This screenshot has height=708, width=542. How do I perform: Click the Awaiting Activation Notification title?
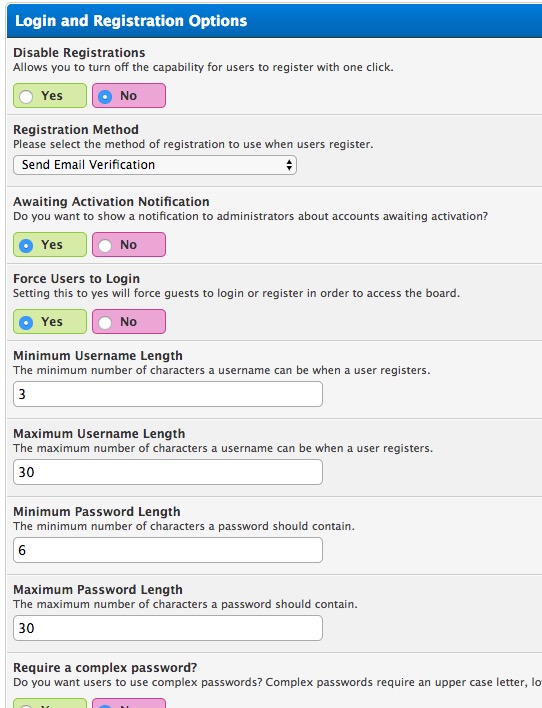point(111,201)
